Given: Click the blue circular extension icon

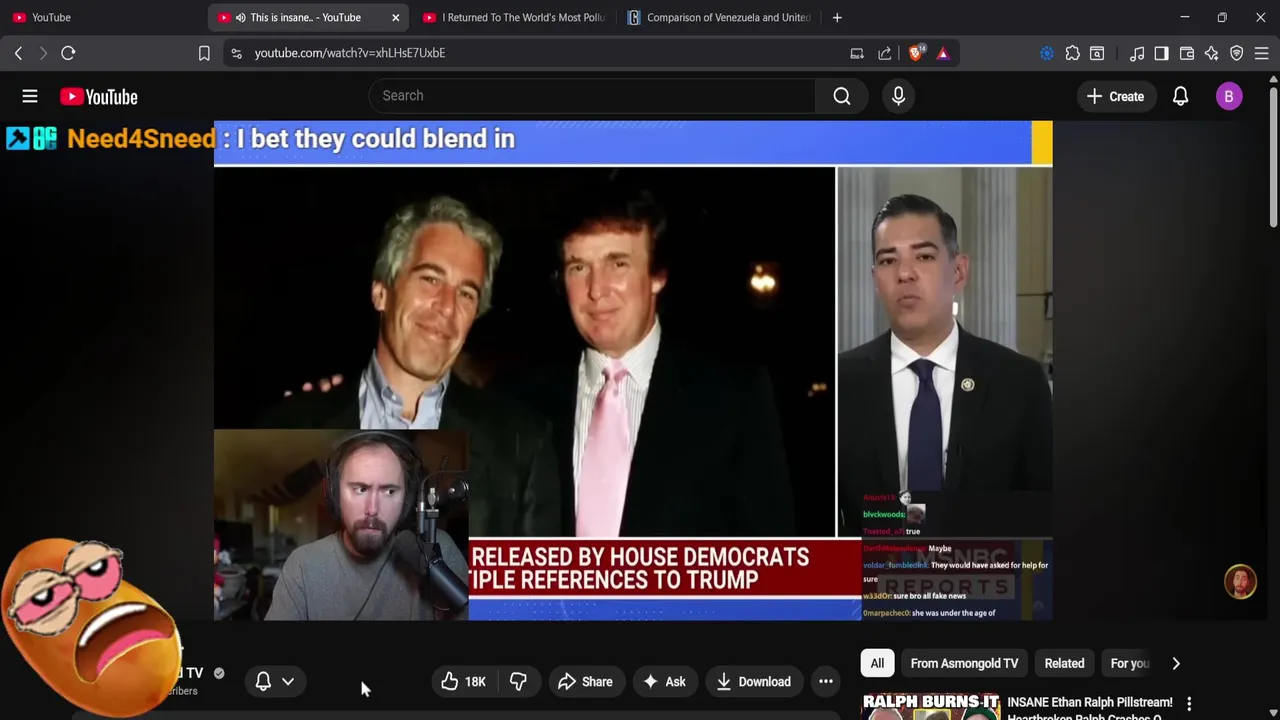Looking at the screenshot, I should coord(1047,53).
